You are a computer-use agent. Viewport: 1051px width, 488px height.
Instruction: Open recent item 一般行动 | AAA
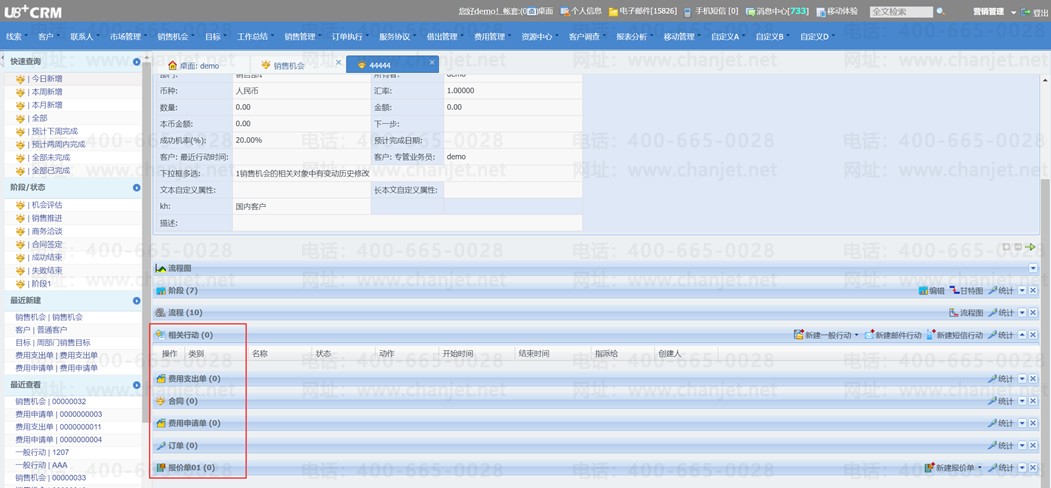pos(42,465)
